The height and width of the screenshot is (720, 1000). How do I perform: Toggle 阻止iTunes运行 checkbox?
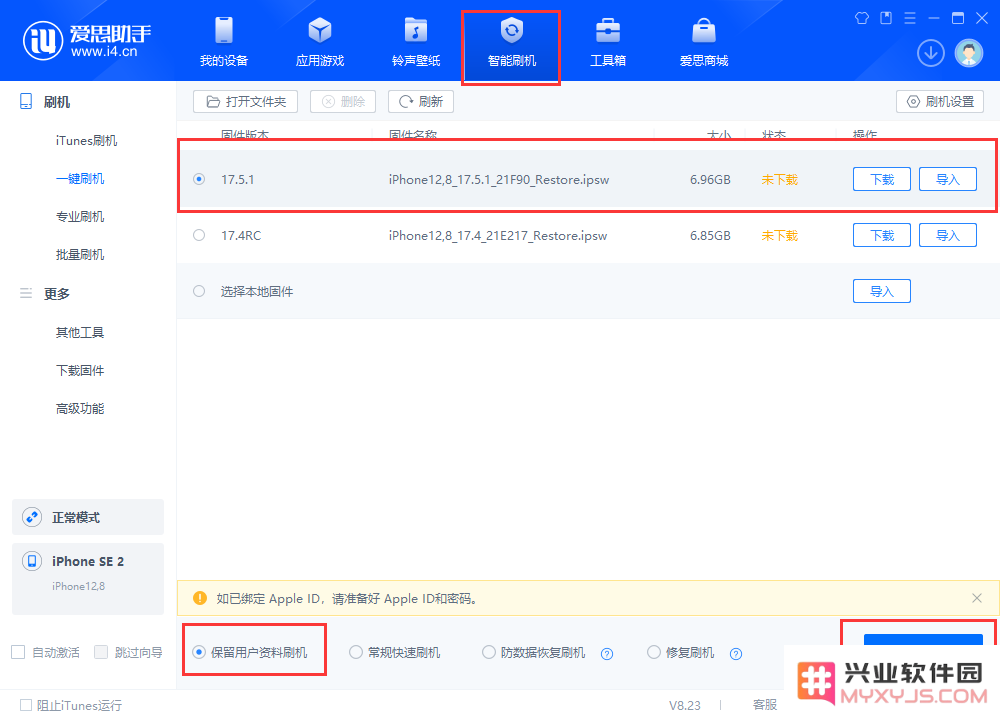26,705
